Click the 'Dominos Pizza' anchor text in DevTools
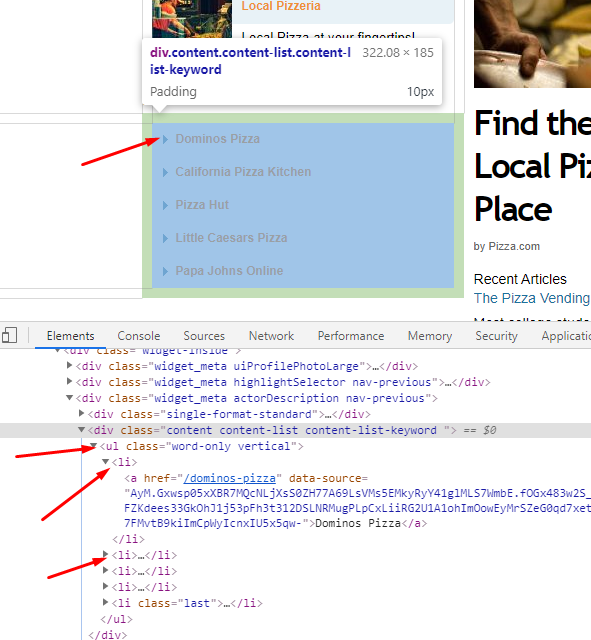 tap(358, 523)
